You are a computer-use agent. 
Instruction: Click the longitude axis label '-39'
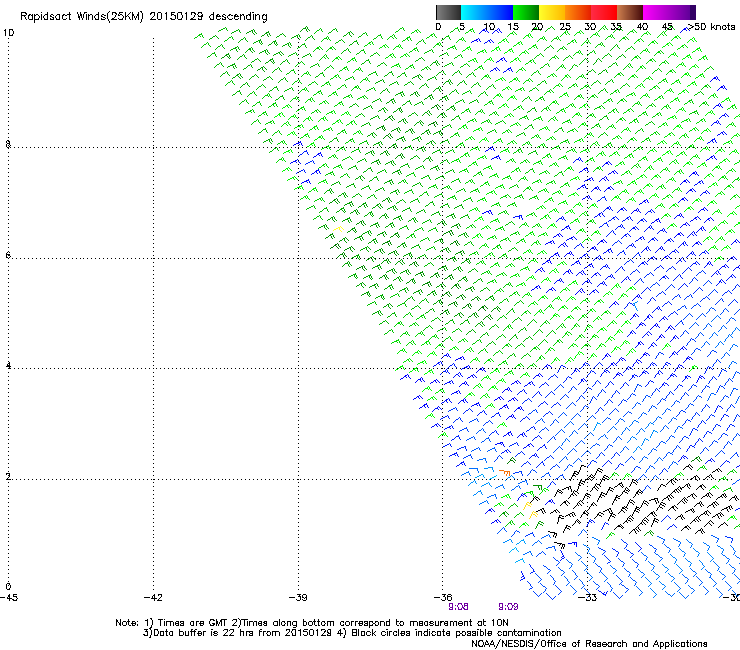pos(298,598)
